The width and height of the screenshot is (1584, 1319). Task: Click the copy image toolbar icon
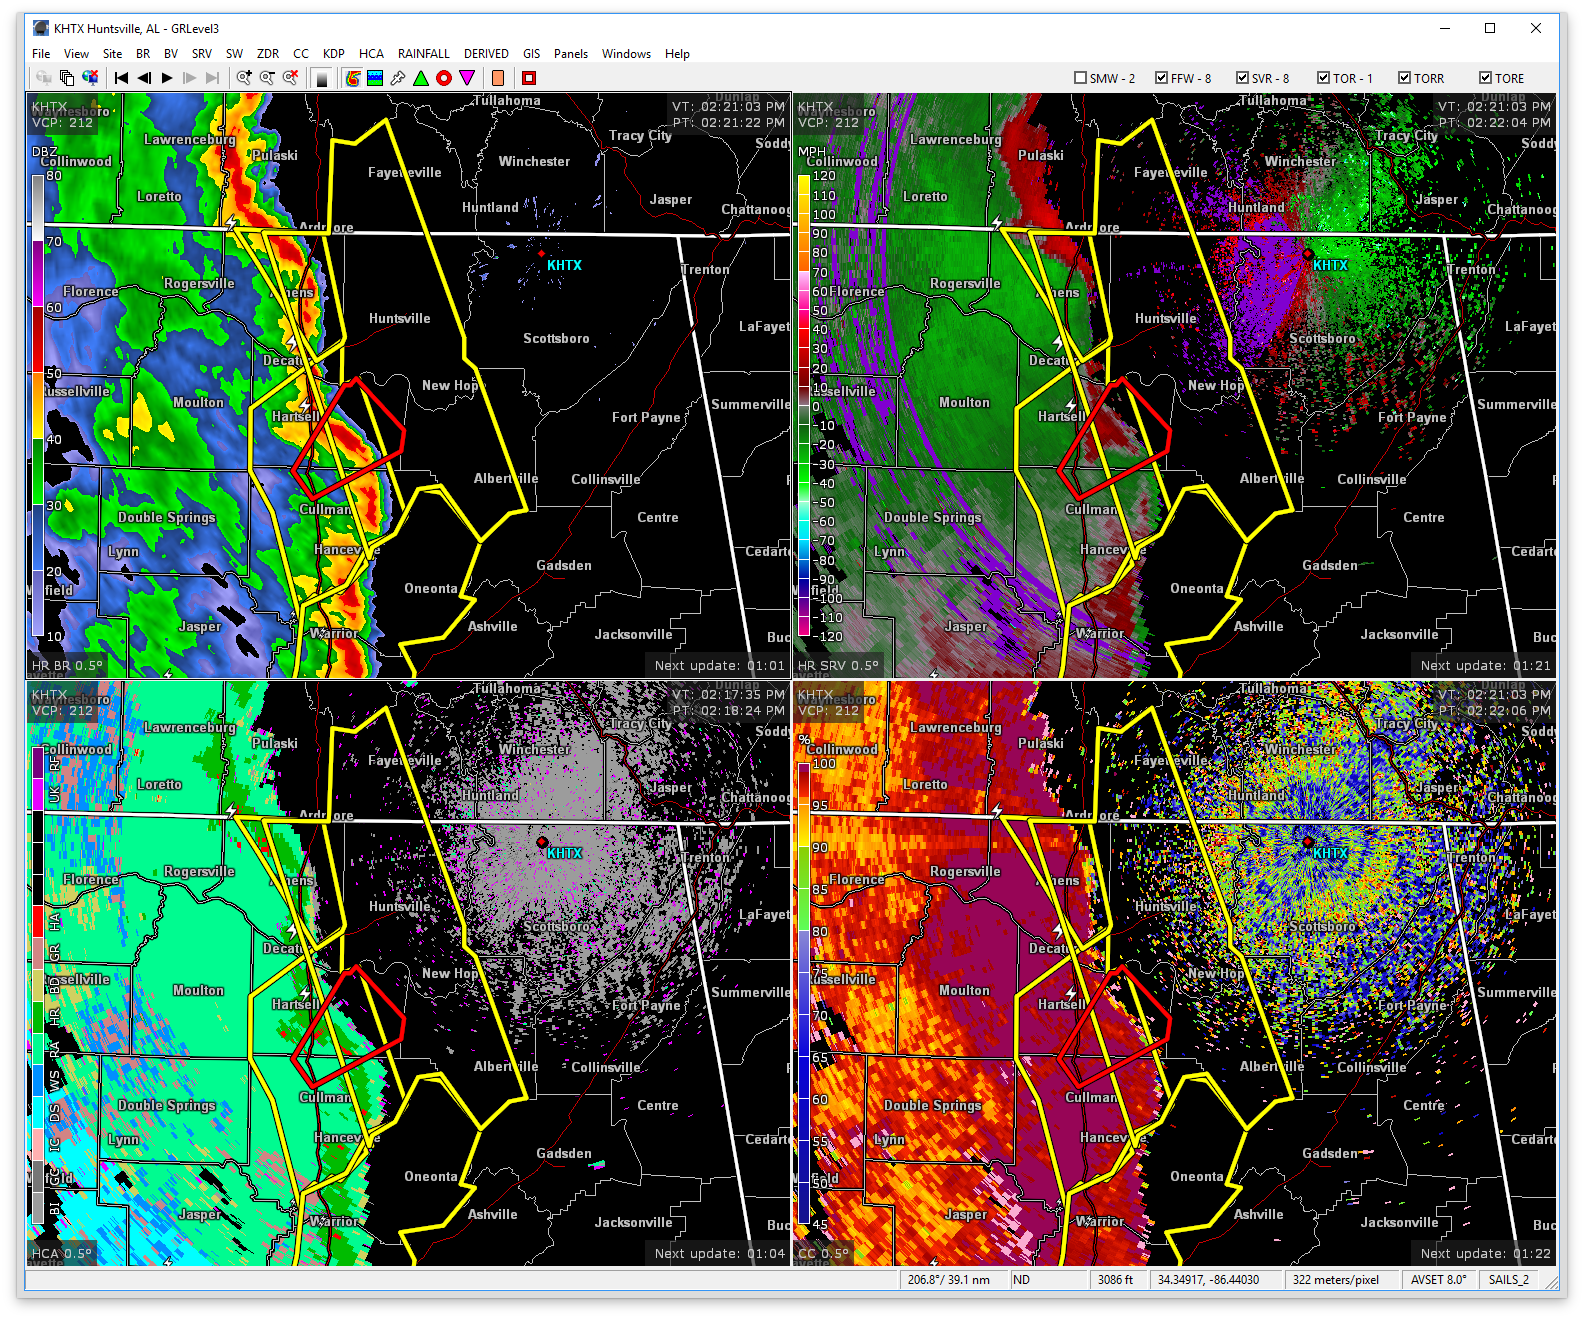pos(67,78)
